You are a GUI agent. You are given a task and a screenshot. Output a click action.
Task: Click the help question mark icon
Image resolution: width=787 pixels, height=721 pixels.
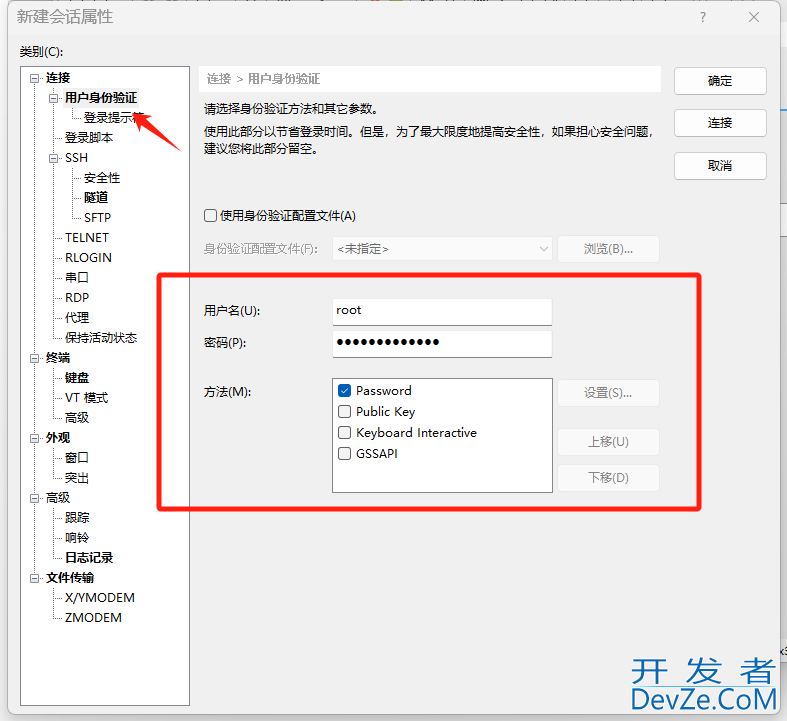coord(703,18)
